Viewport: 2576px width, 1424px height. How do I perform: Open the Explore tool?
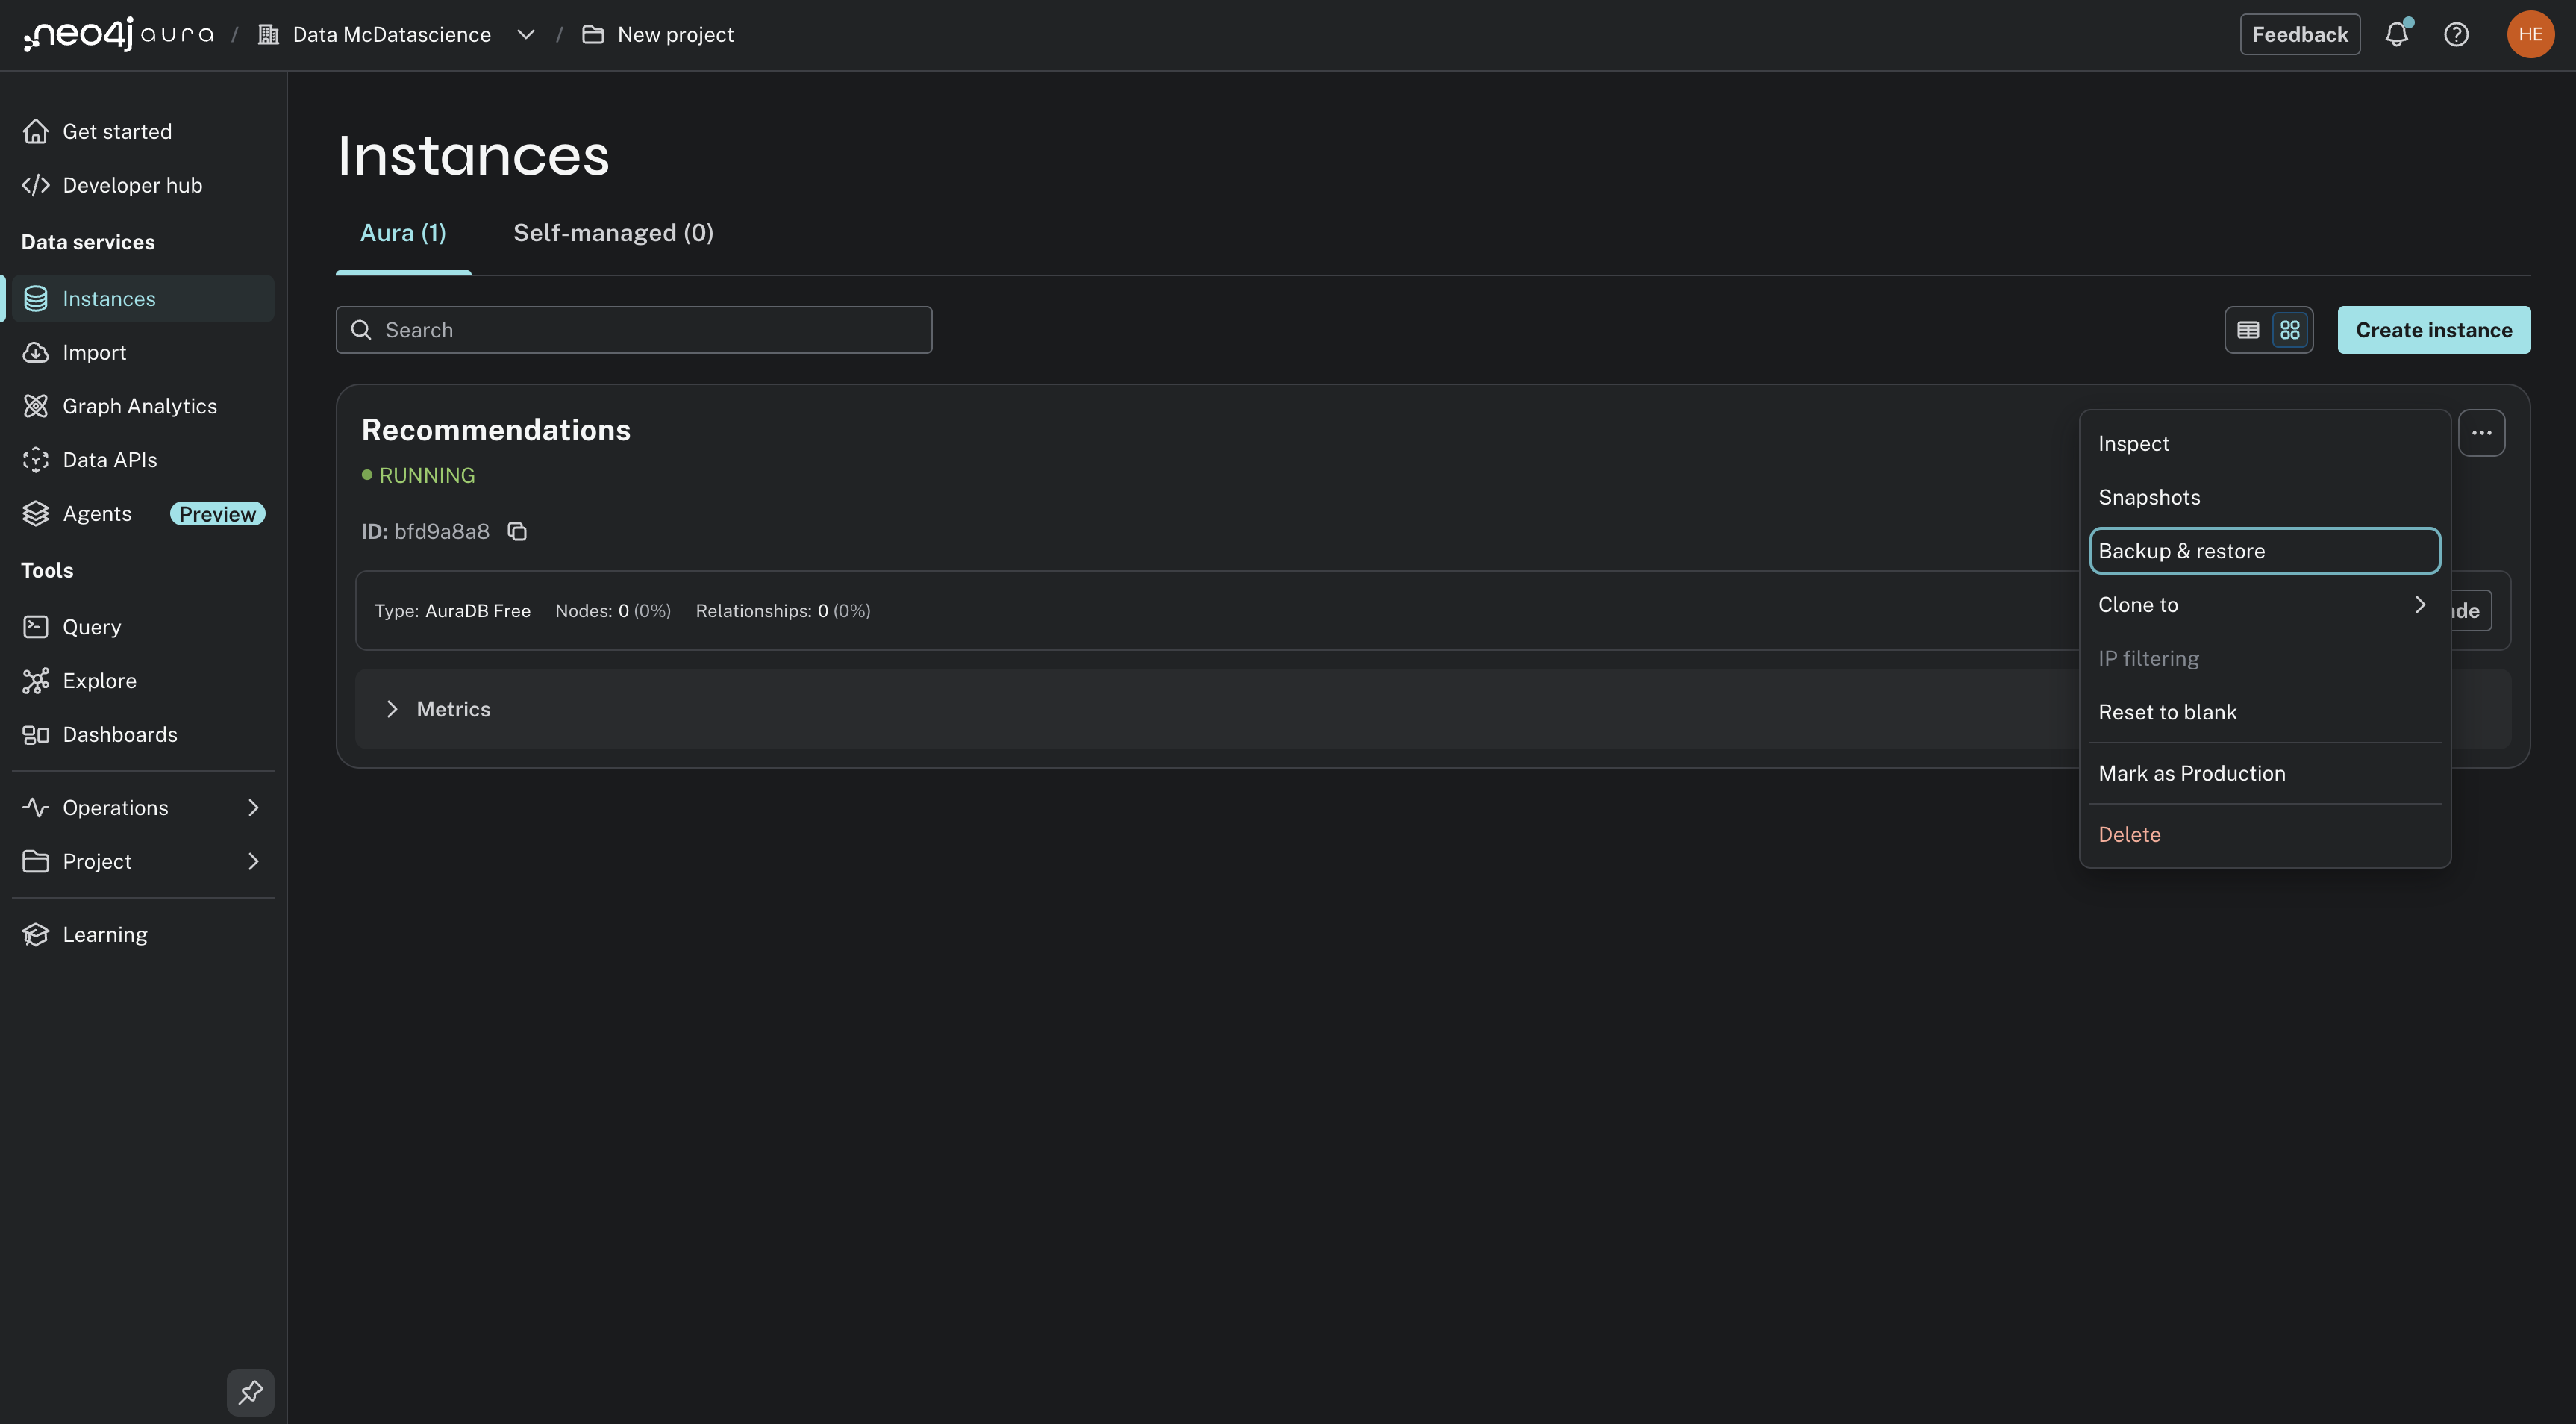coord(99,680)
